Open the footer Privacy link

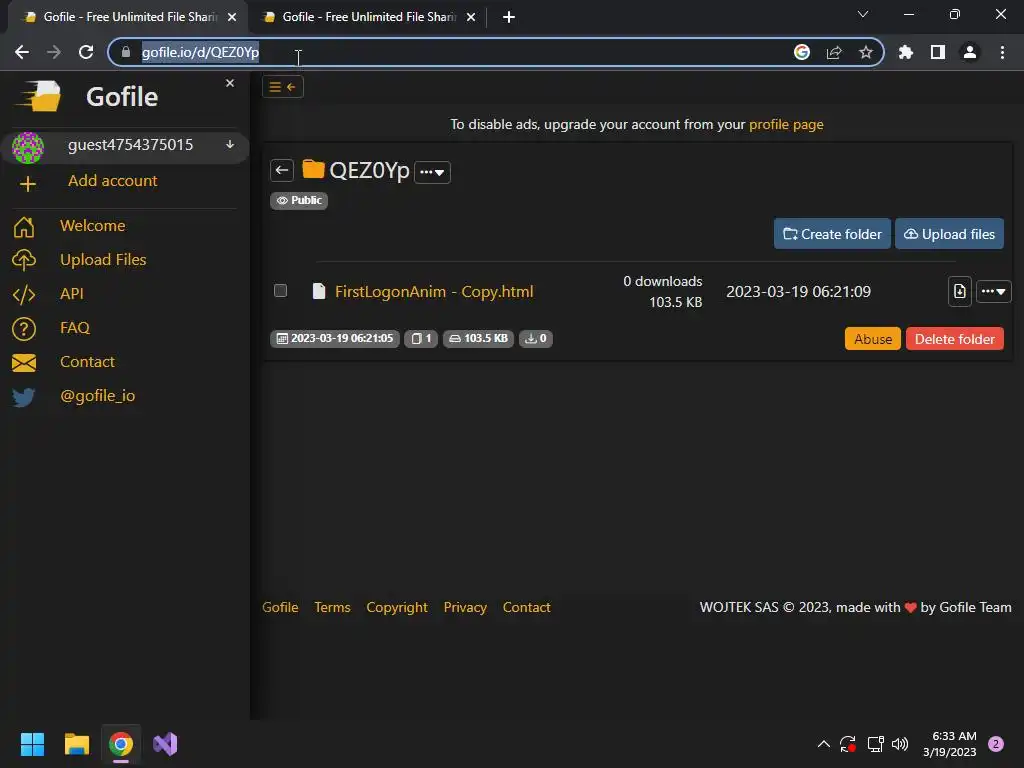tap(465, 607)
